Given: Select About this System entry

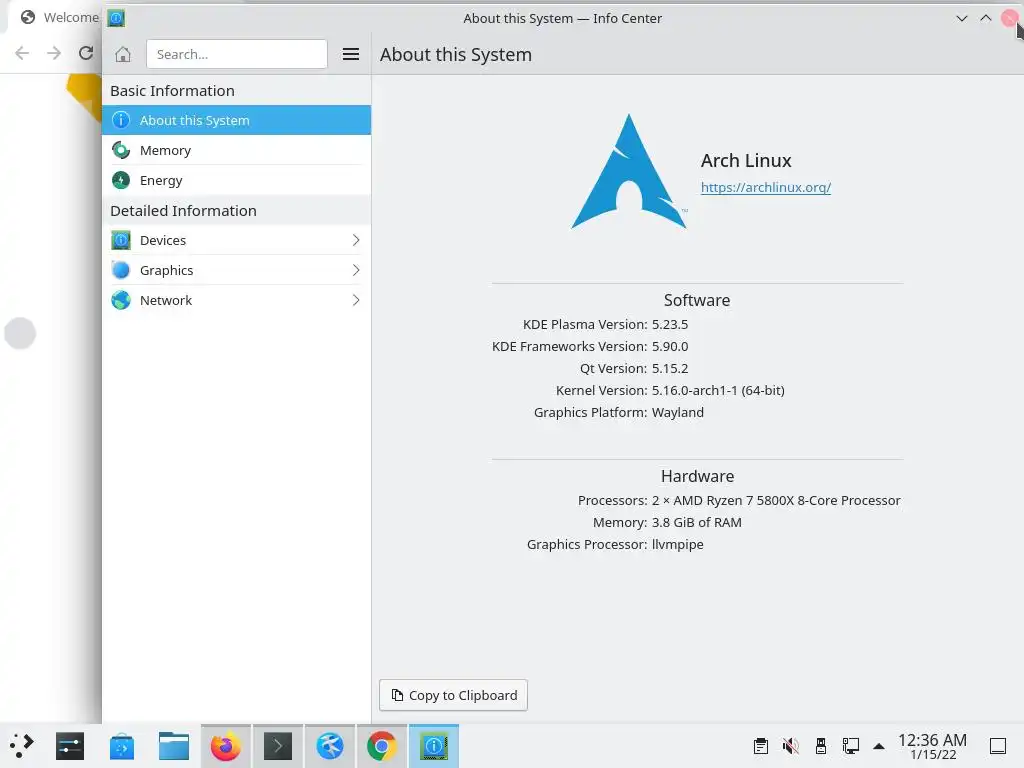Looking at the screenshot, I should pyautogui.click(x=236, y=120).
